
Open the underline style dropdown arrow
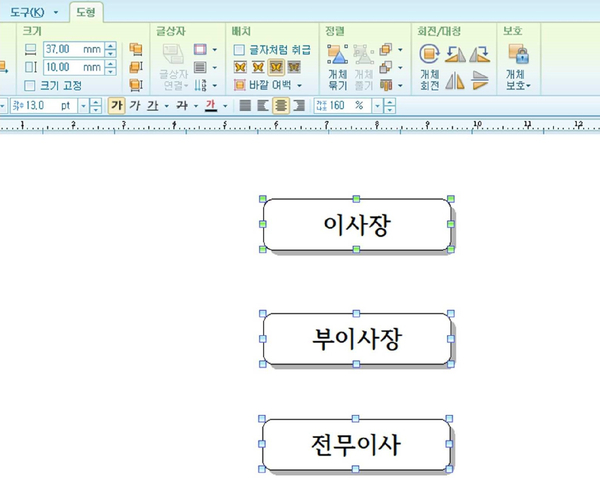pos(166,106)
